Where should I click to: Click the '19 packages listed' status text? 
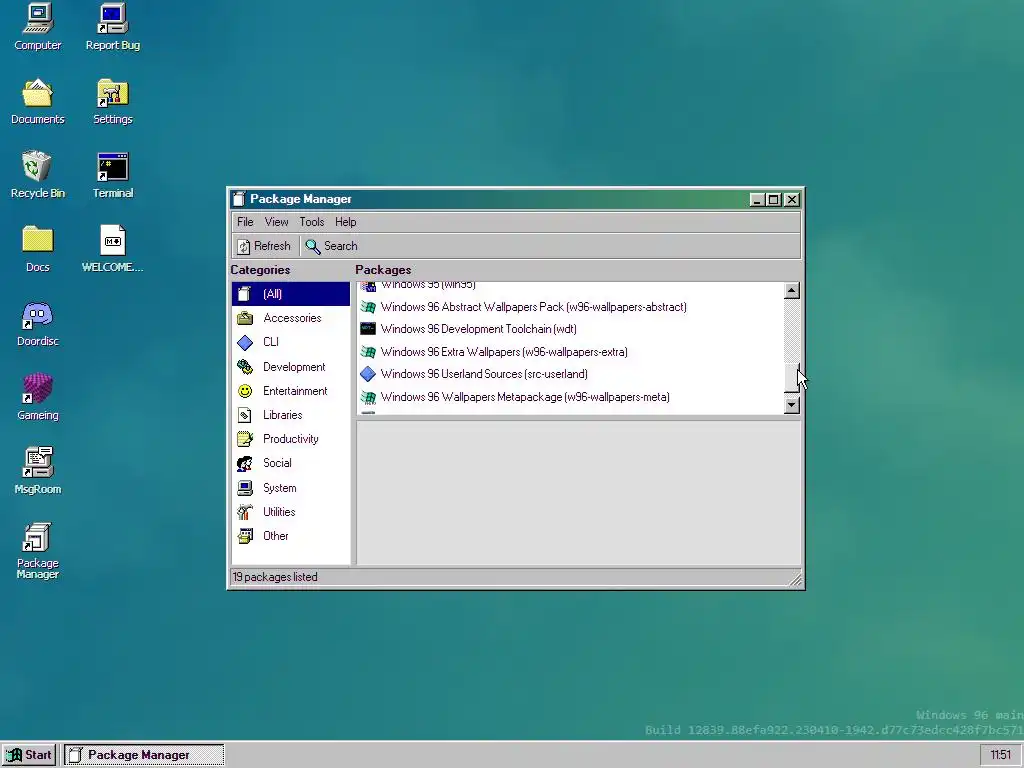point(275,577)
